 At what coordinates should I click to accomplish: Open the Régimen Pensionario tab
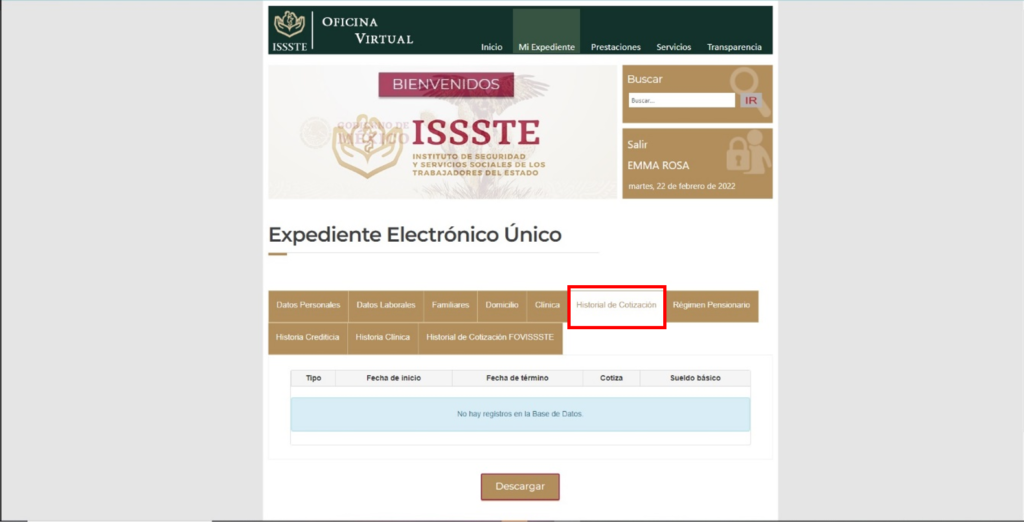[711, 305]
